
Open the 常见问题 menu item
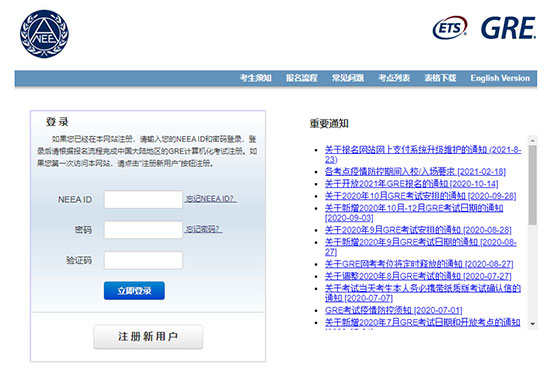pyautogui.click(x=348, y=78)
